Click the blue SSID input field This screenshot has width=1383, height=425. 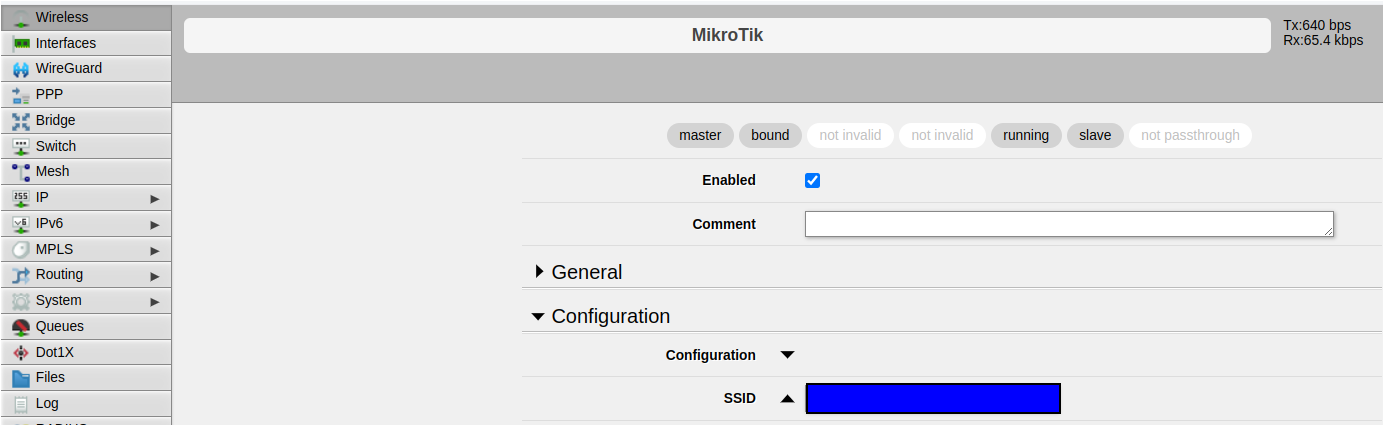click(x=932, y=398)
